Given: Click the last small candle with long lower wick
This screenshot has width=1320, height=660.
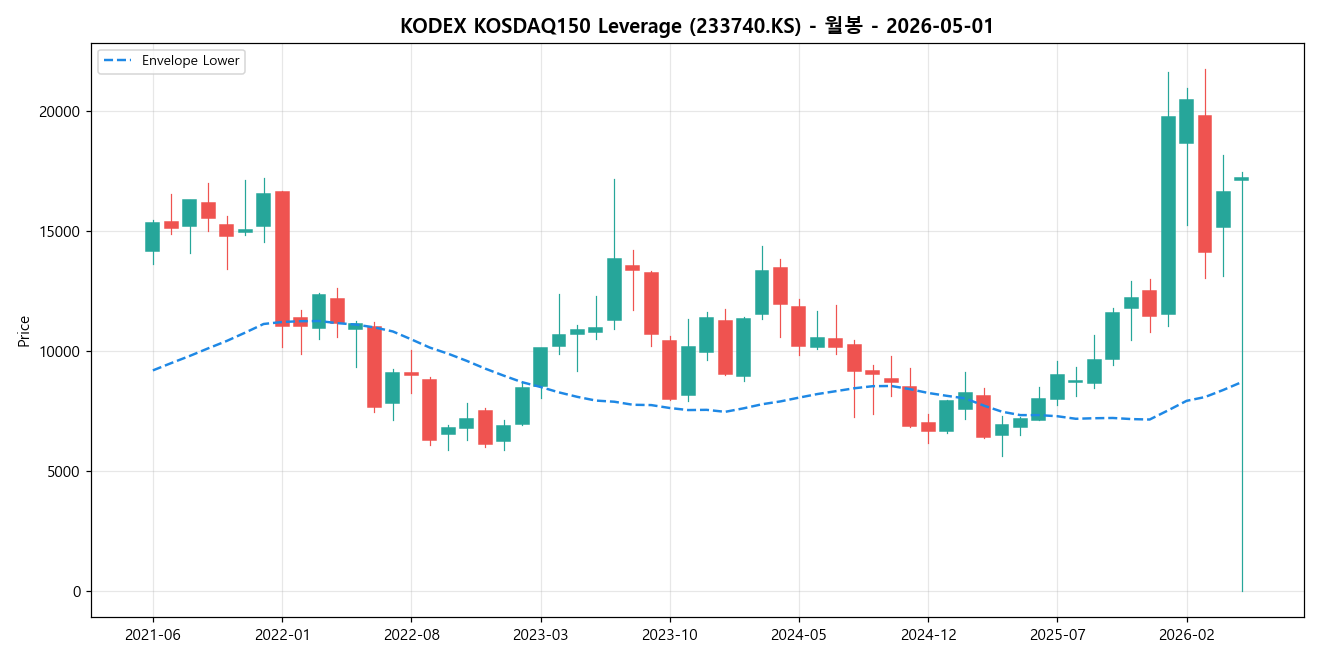Looking at the screenshot, I should (1241, 179).
